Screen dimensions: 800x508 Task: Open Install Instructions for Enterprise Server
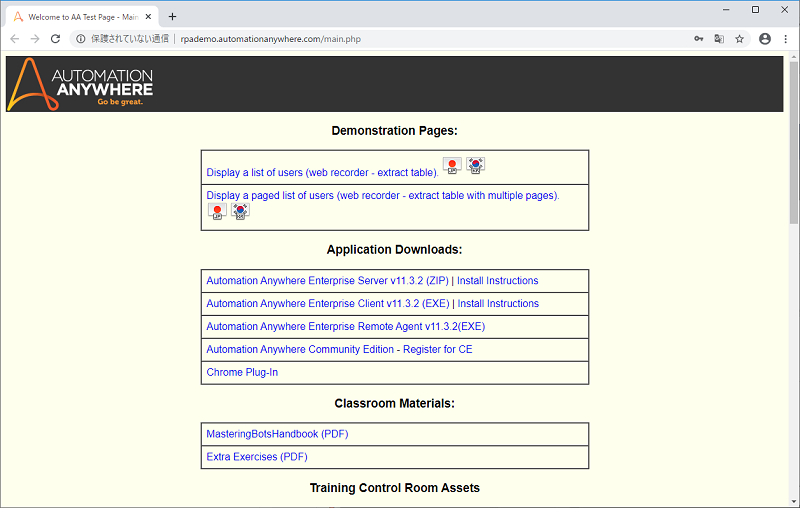(x=497, y=281)
